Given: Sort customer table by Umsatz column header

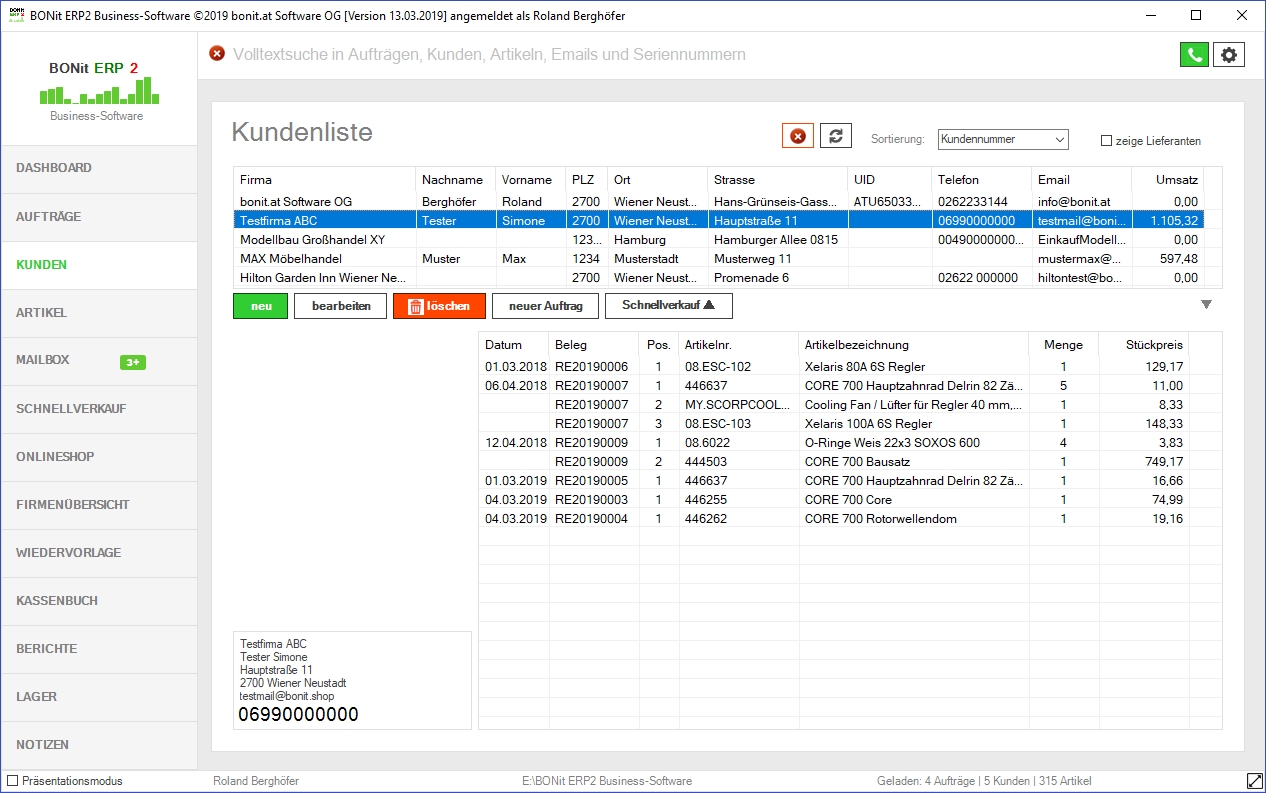Looking at the screenshot, I should pyautogui.click(x=1167, y=180).
